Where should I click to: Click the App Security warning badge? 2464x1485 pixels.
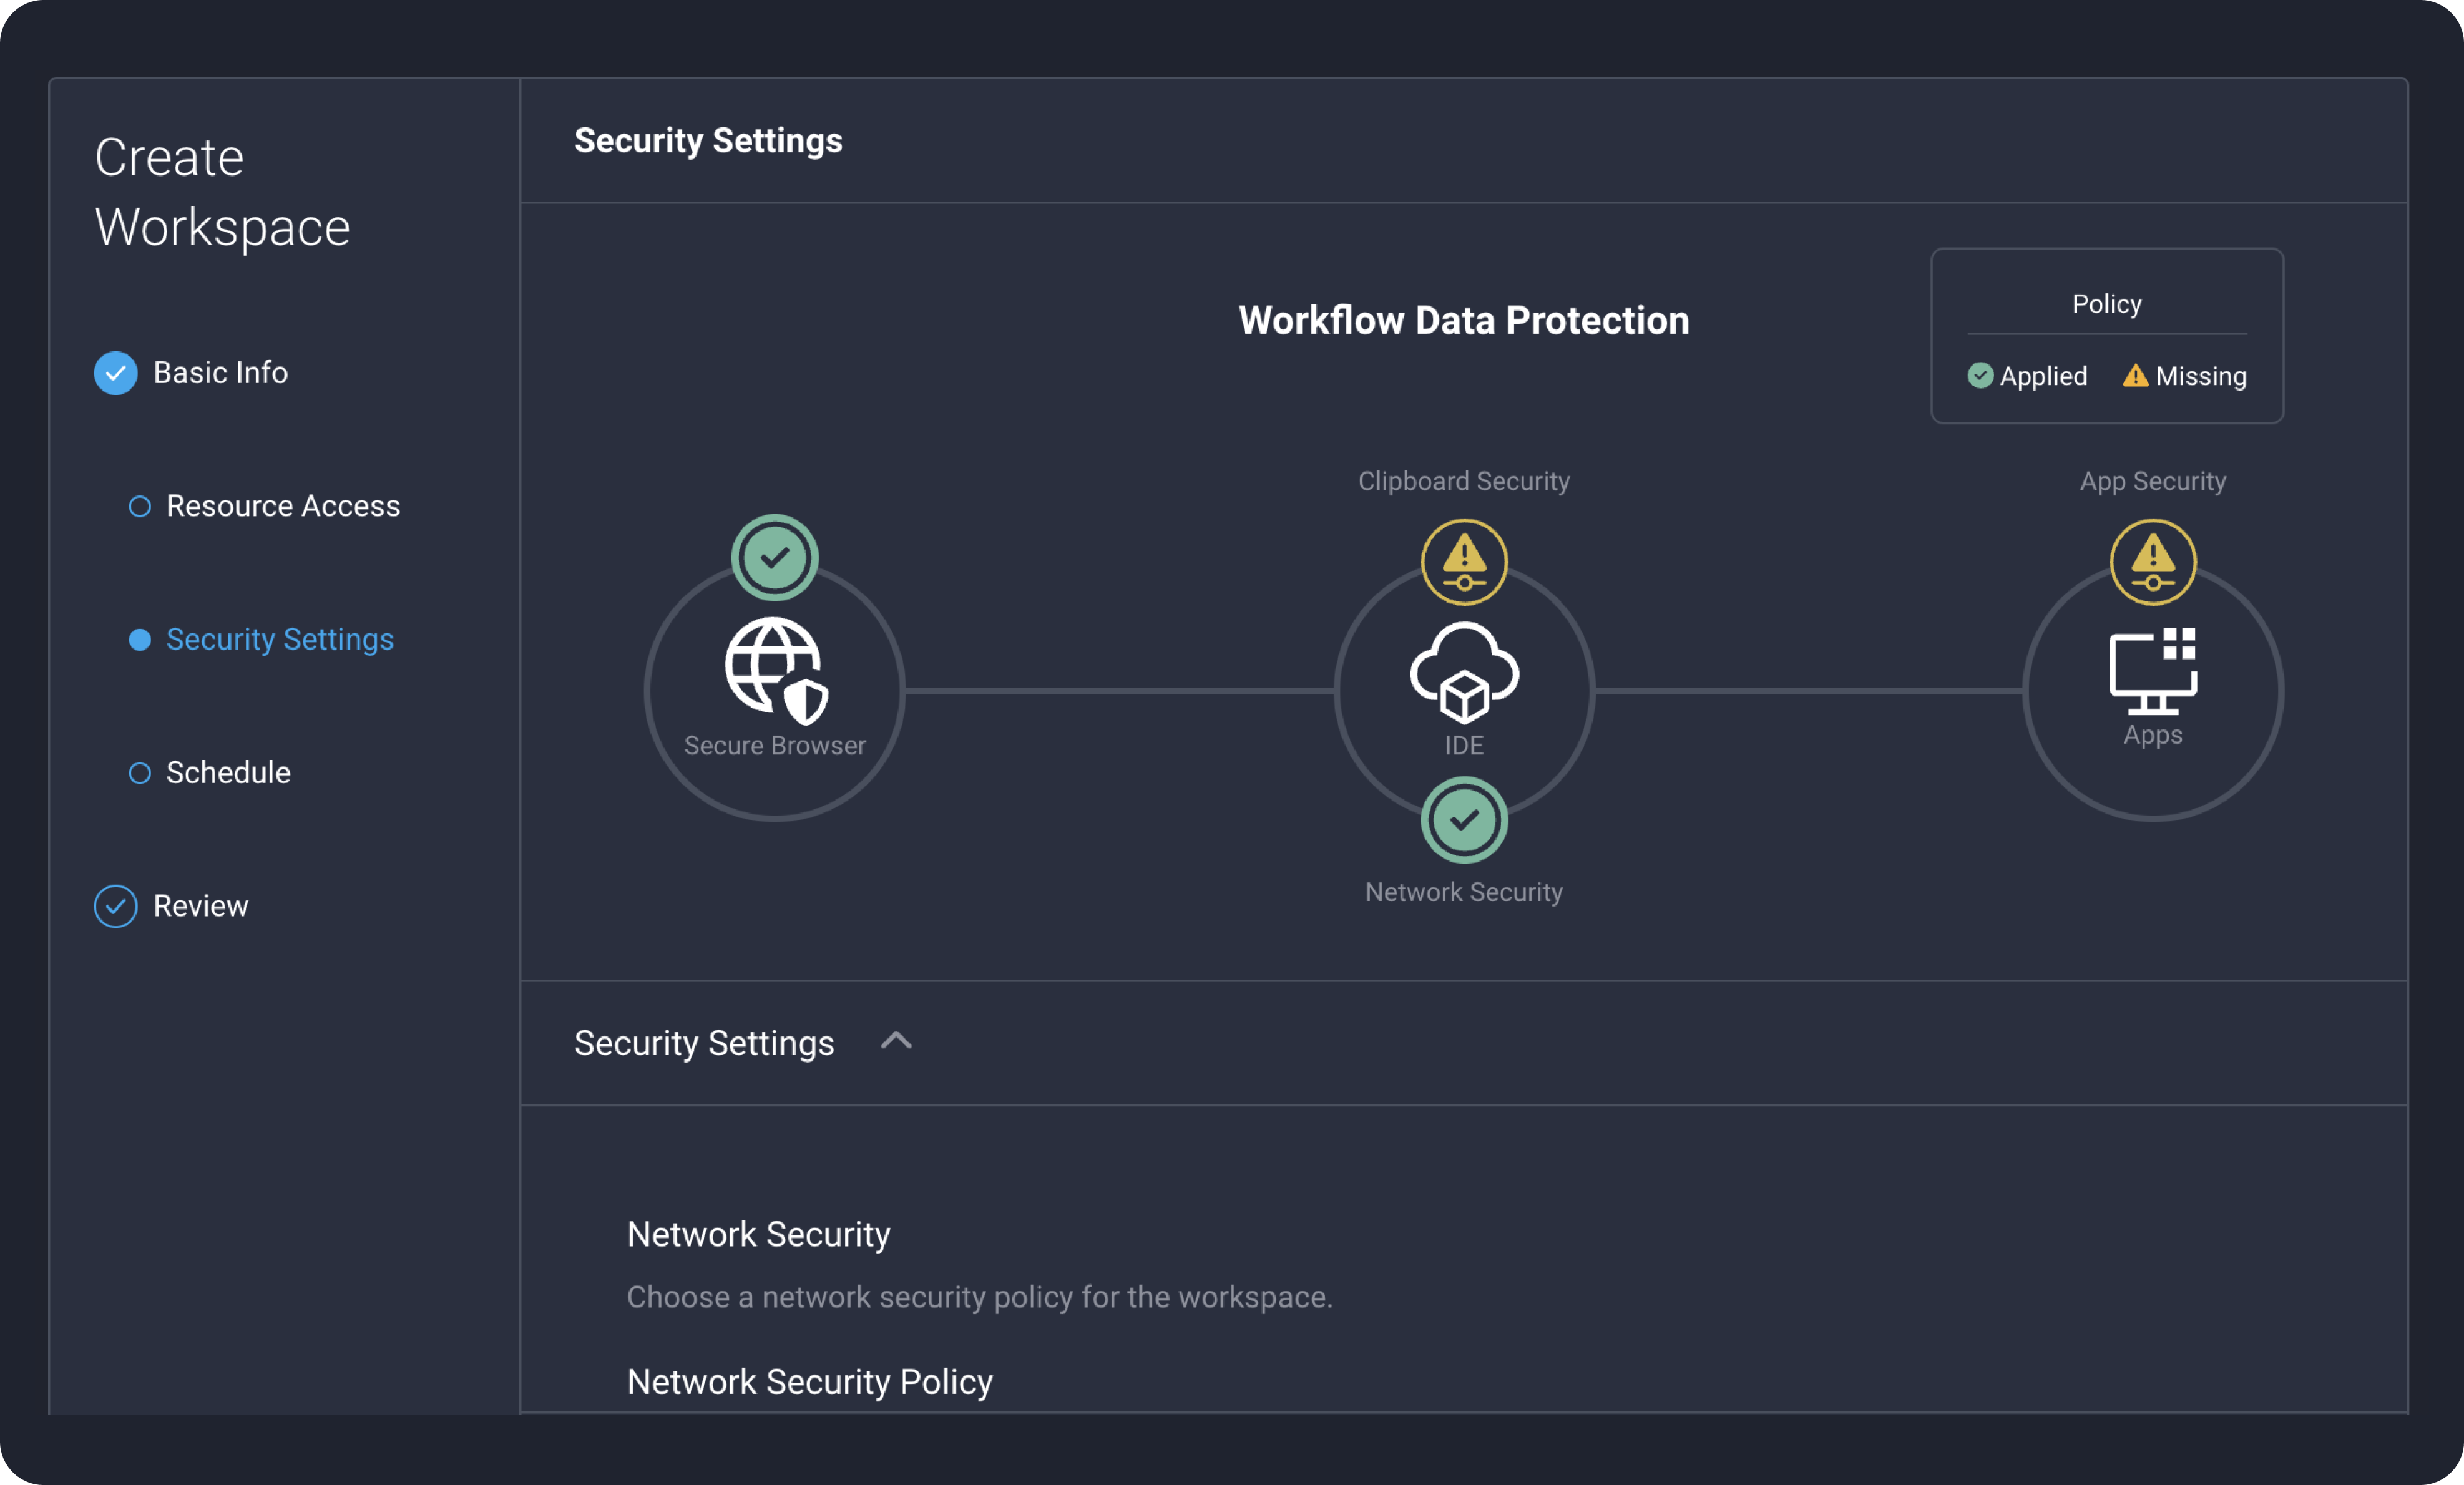(x=2153, y=561)
